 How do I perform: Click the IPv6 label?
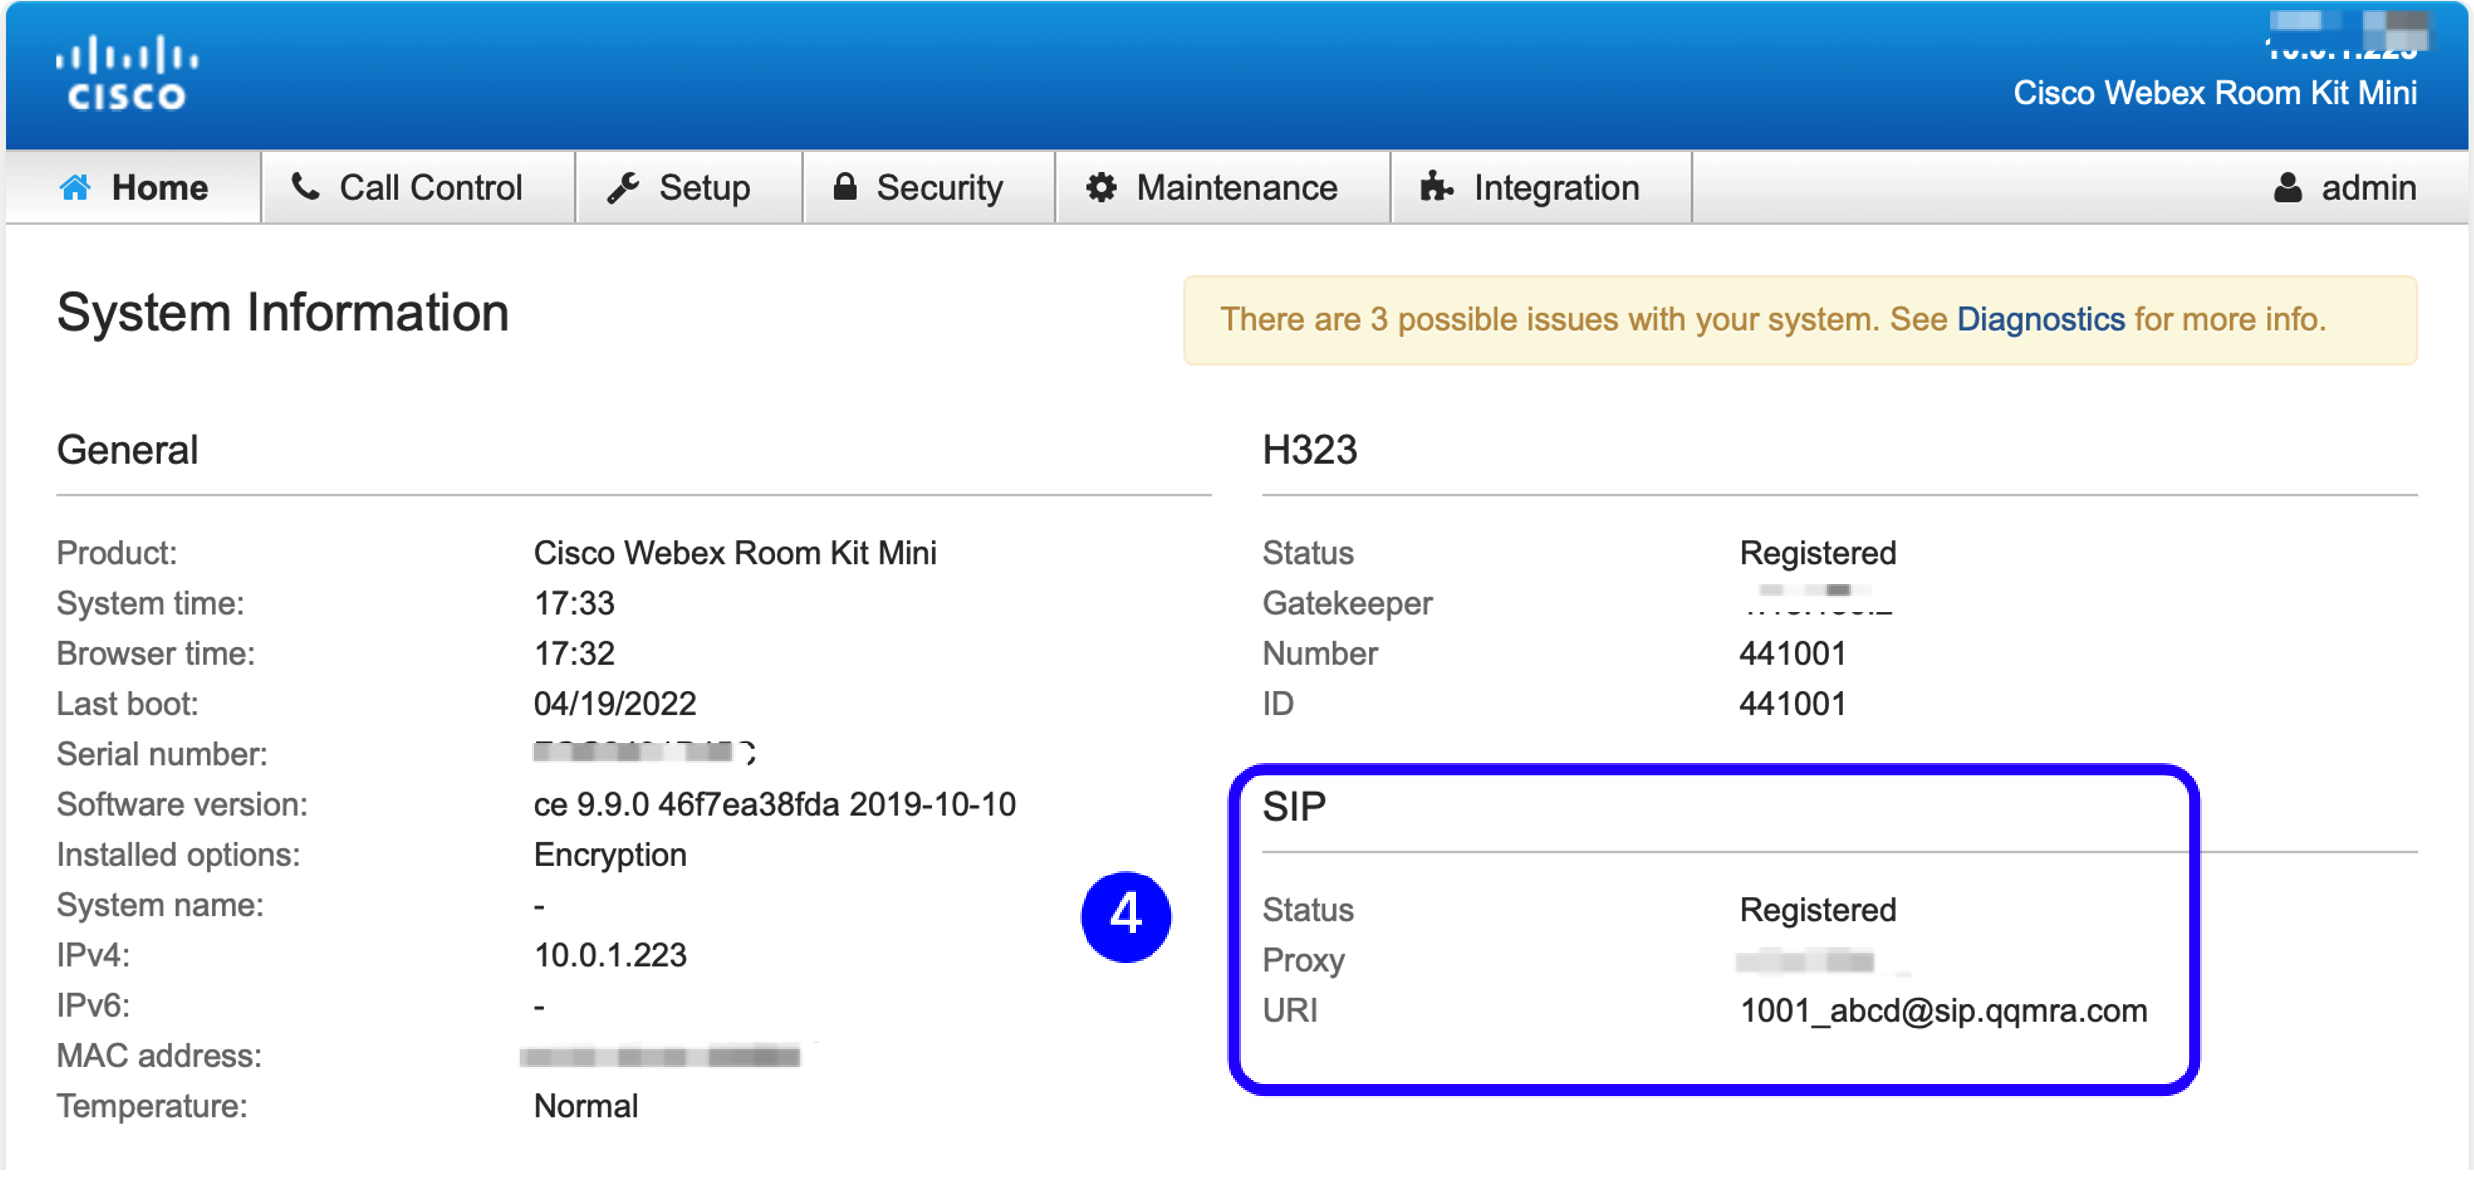pos(93,1005)
